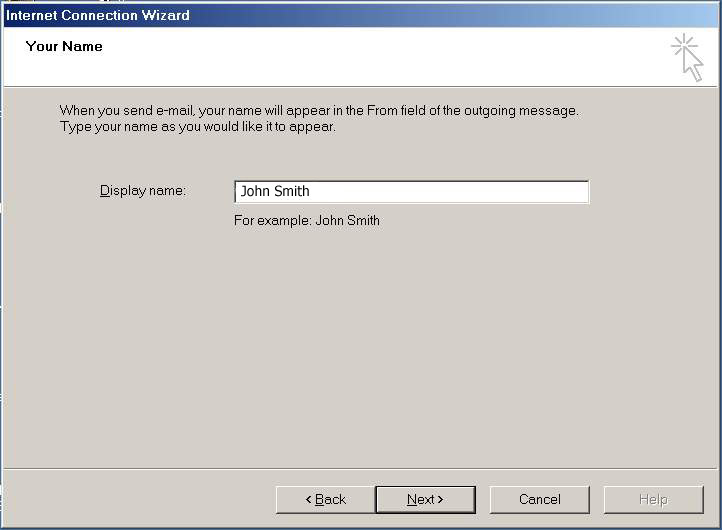This screenshot has width=722, height=530.
Task: Cancel the Internet Connection Wizard
Action: (x=539, y=499)
